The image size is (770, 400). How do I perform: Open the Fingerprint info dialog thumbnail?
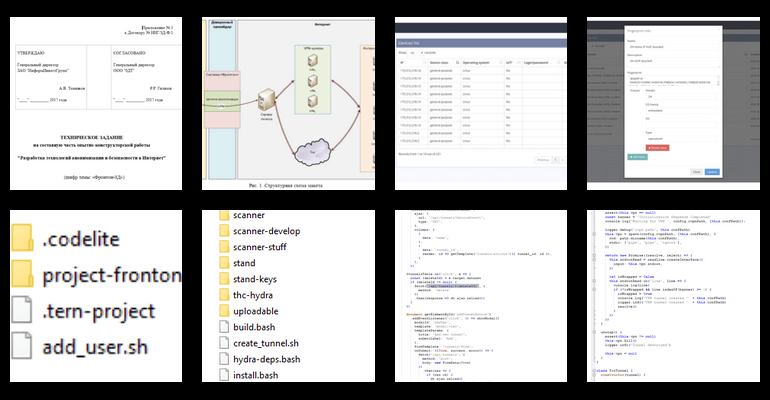673,104
